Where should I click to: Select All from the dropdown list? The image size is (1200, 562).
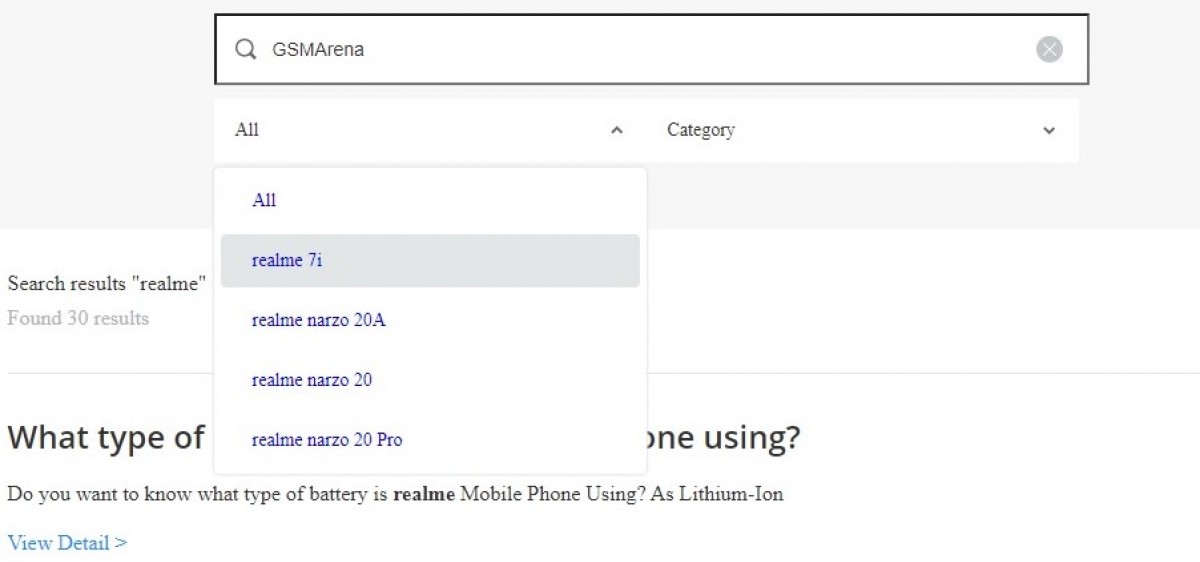tap(430, 200)
